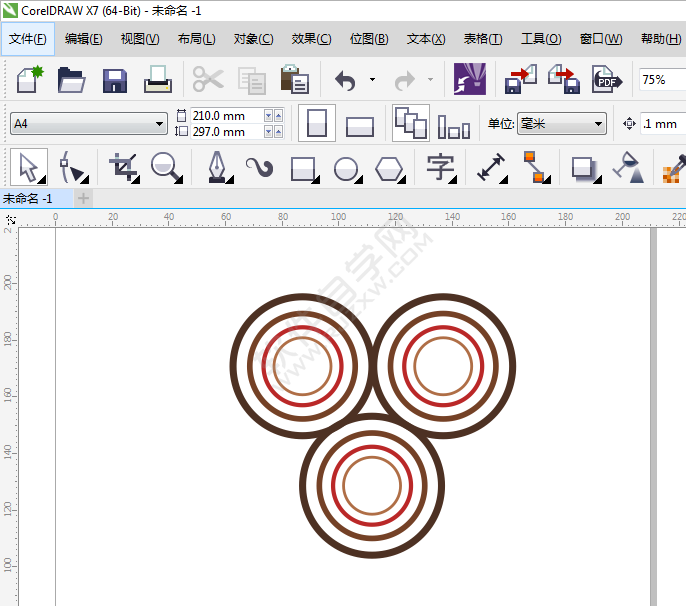Select the Pen tool
The width and height of the screenshot is (686, 606).
tap(216, 168)
